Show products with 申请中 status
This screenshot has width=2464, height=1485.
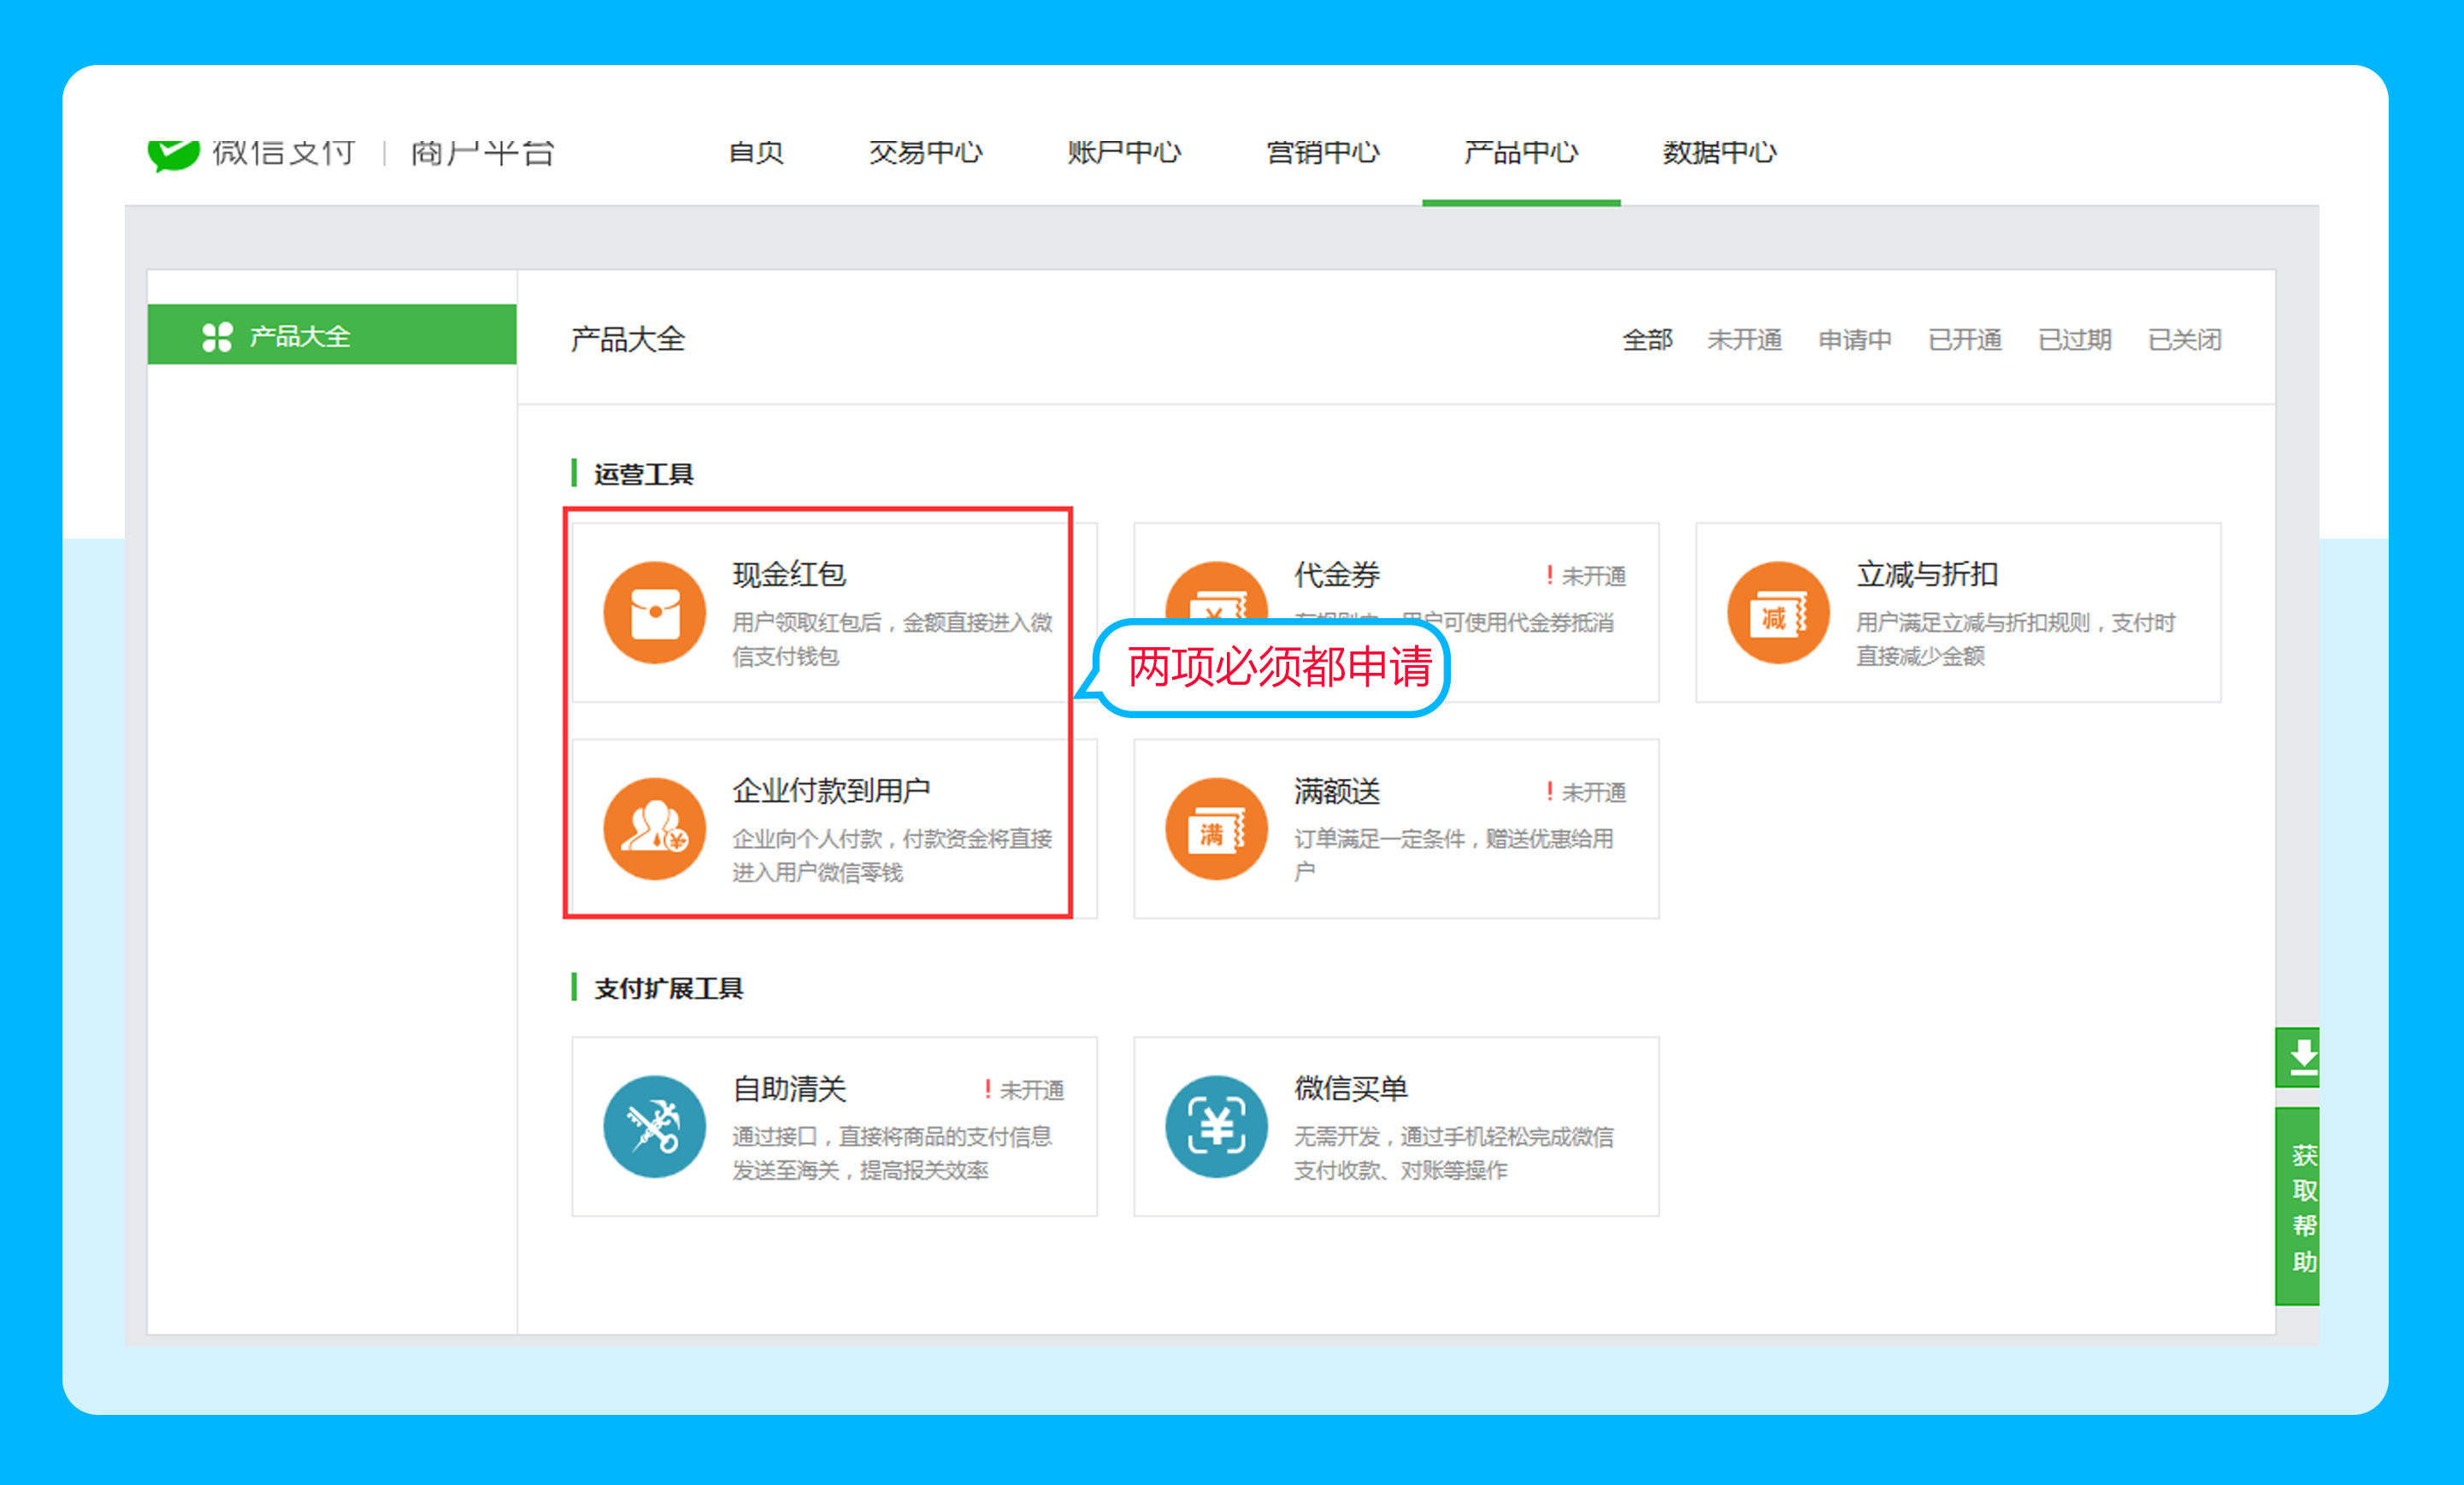[x=1854, y=340]
